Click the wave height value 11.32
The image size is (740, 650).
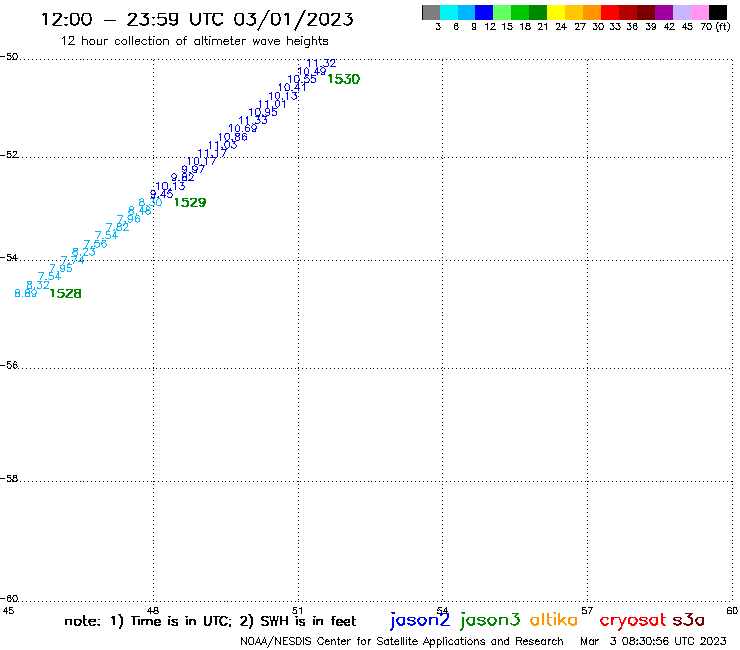click(321, 63)
